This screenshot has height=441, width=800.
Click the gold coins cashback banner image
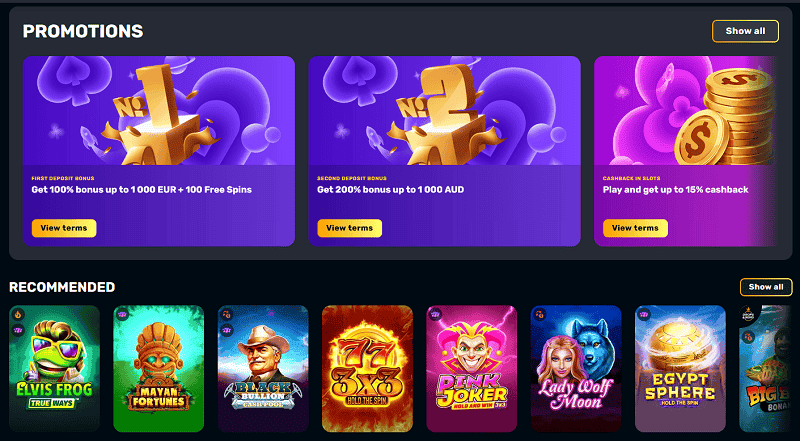tap(686, 111)
